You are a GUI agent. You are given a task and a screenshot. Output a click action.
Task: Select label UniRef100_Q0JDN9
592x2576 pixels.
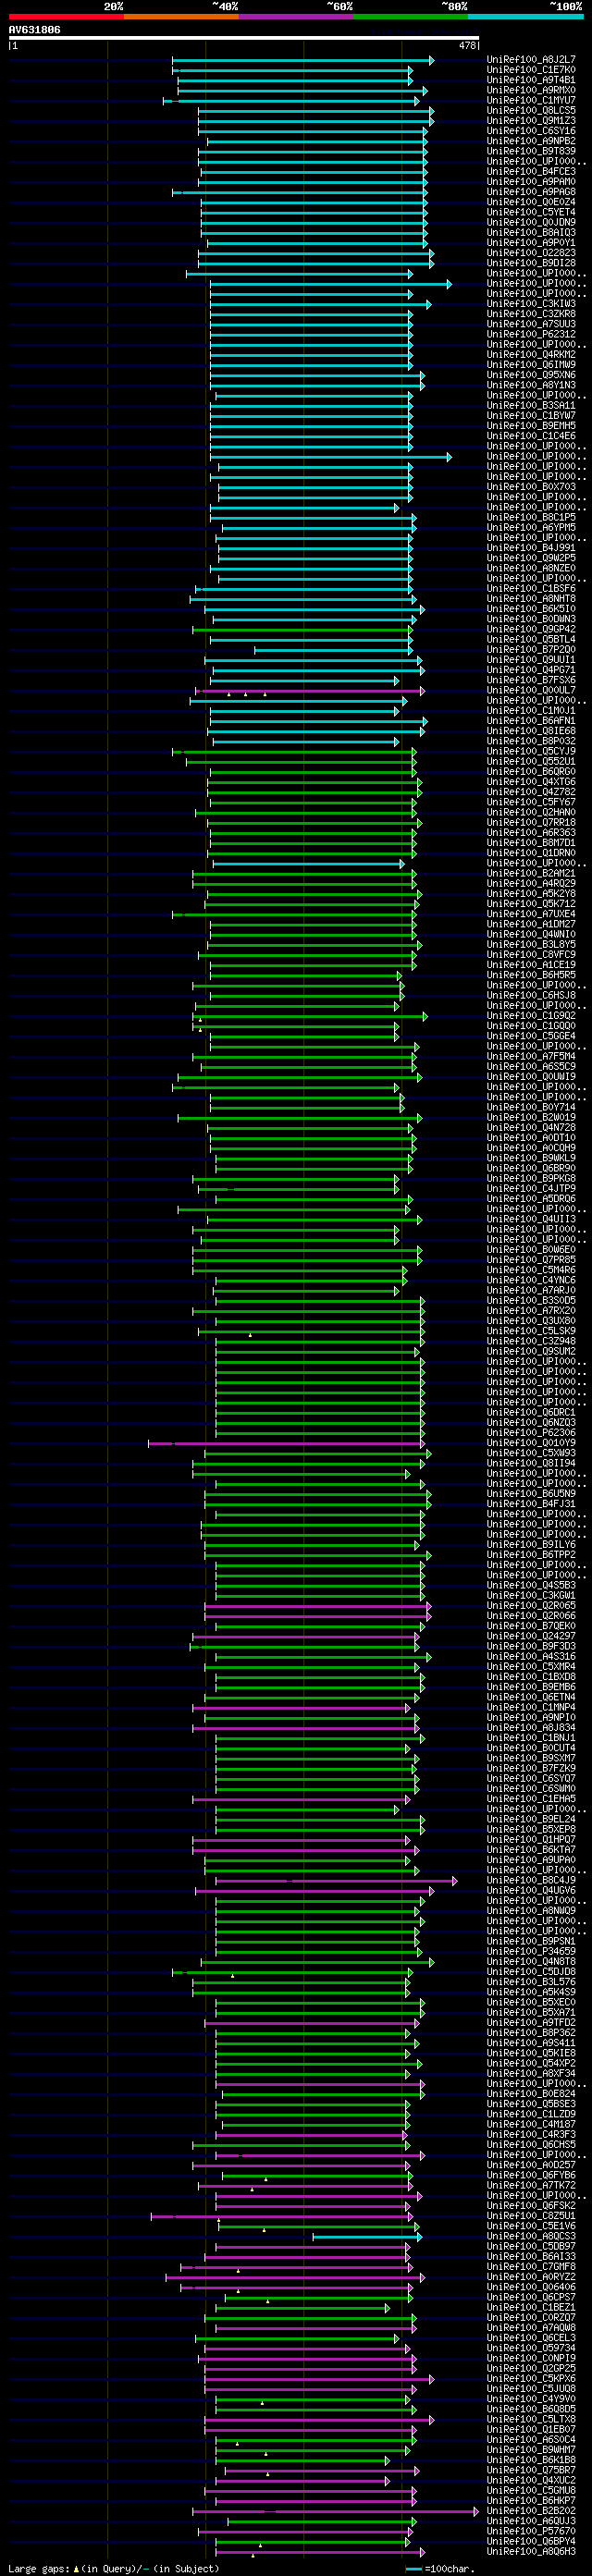(531, 222)
